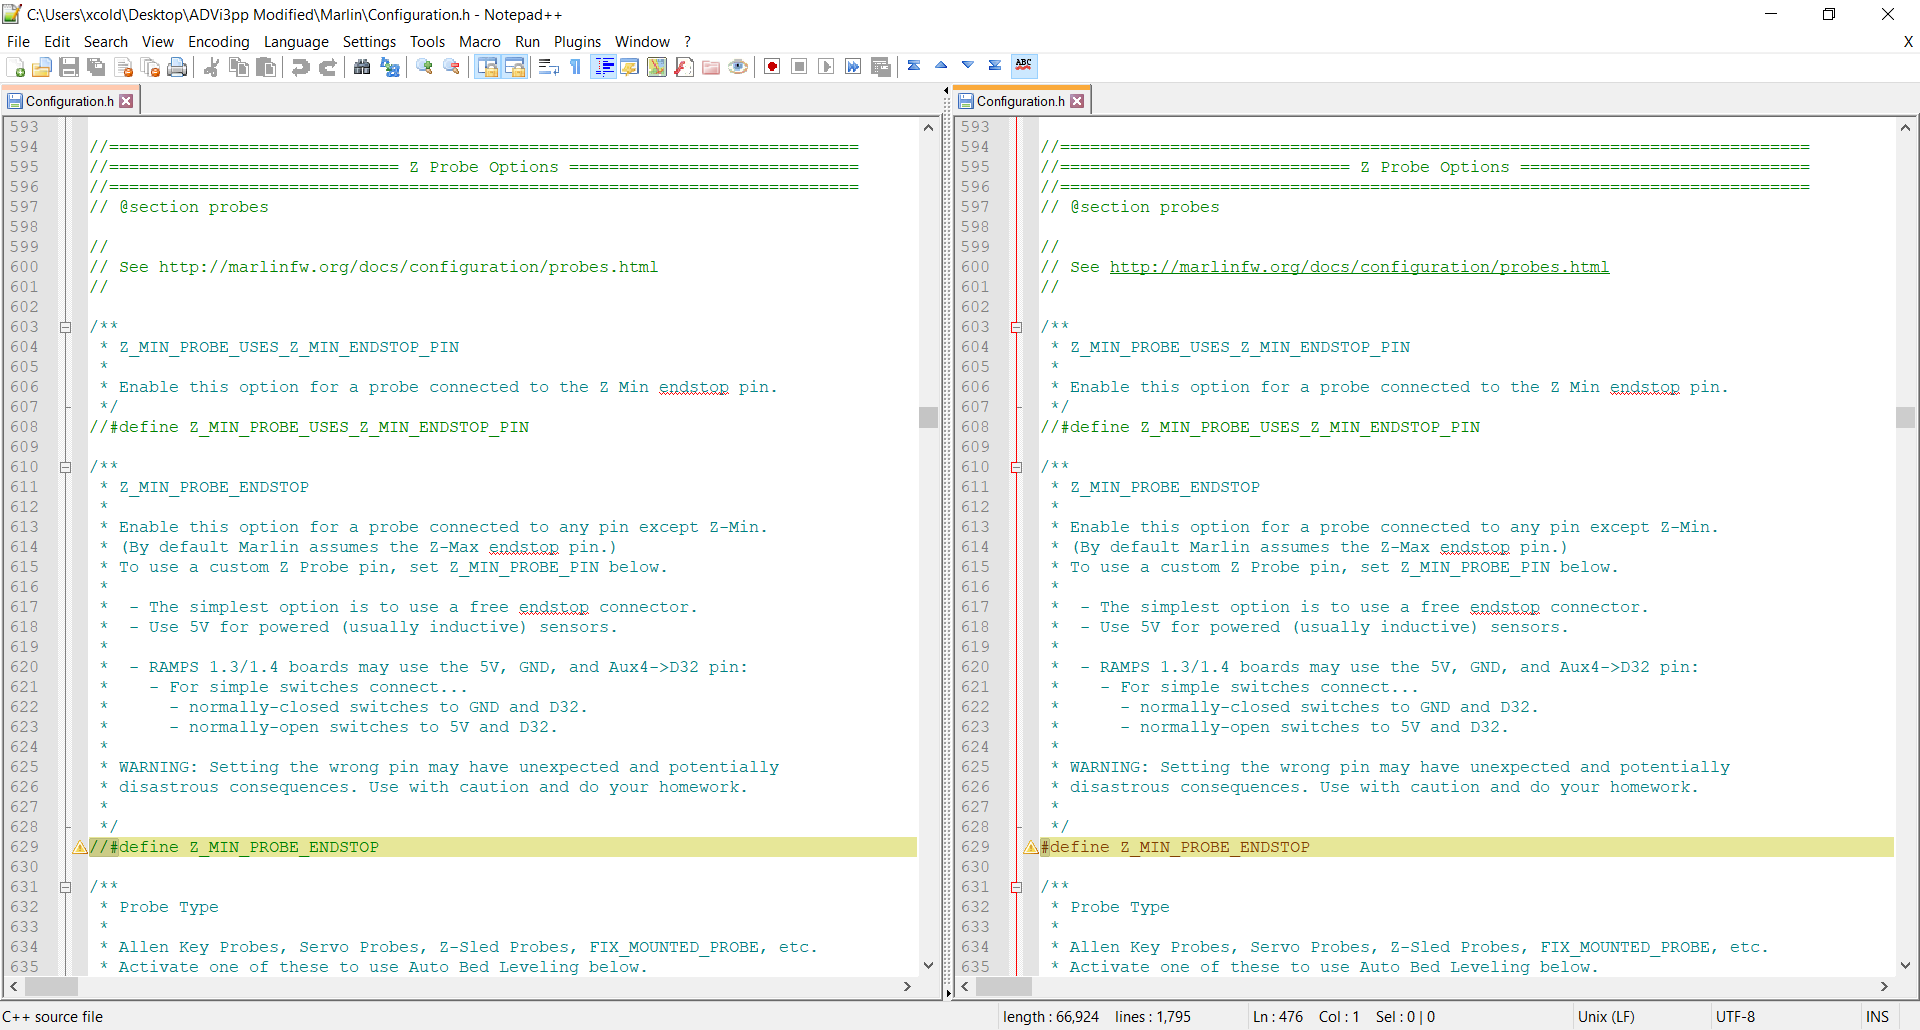
Task: Click the Close file toolbar icon
Action: (x=124, y=67)
